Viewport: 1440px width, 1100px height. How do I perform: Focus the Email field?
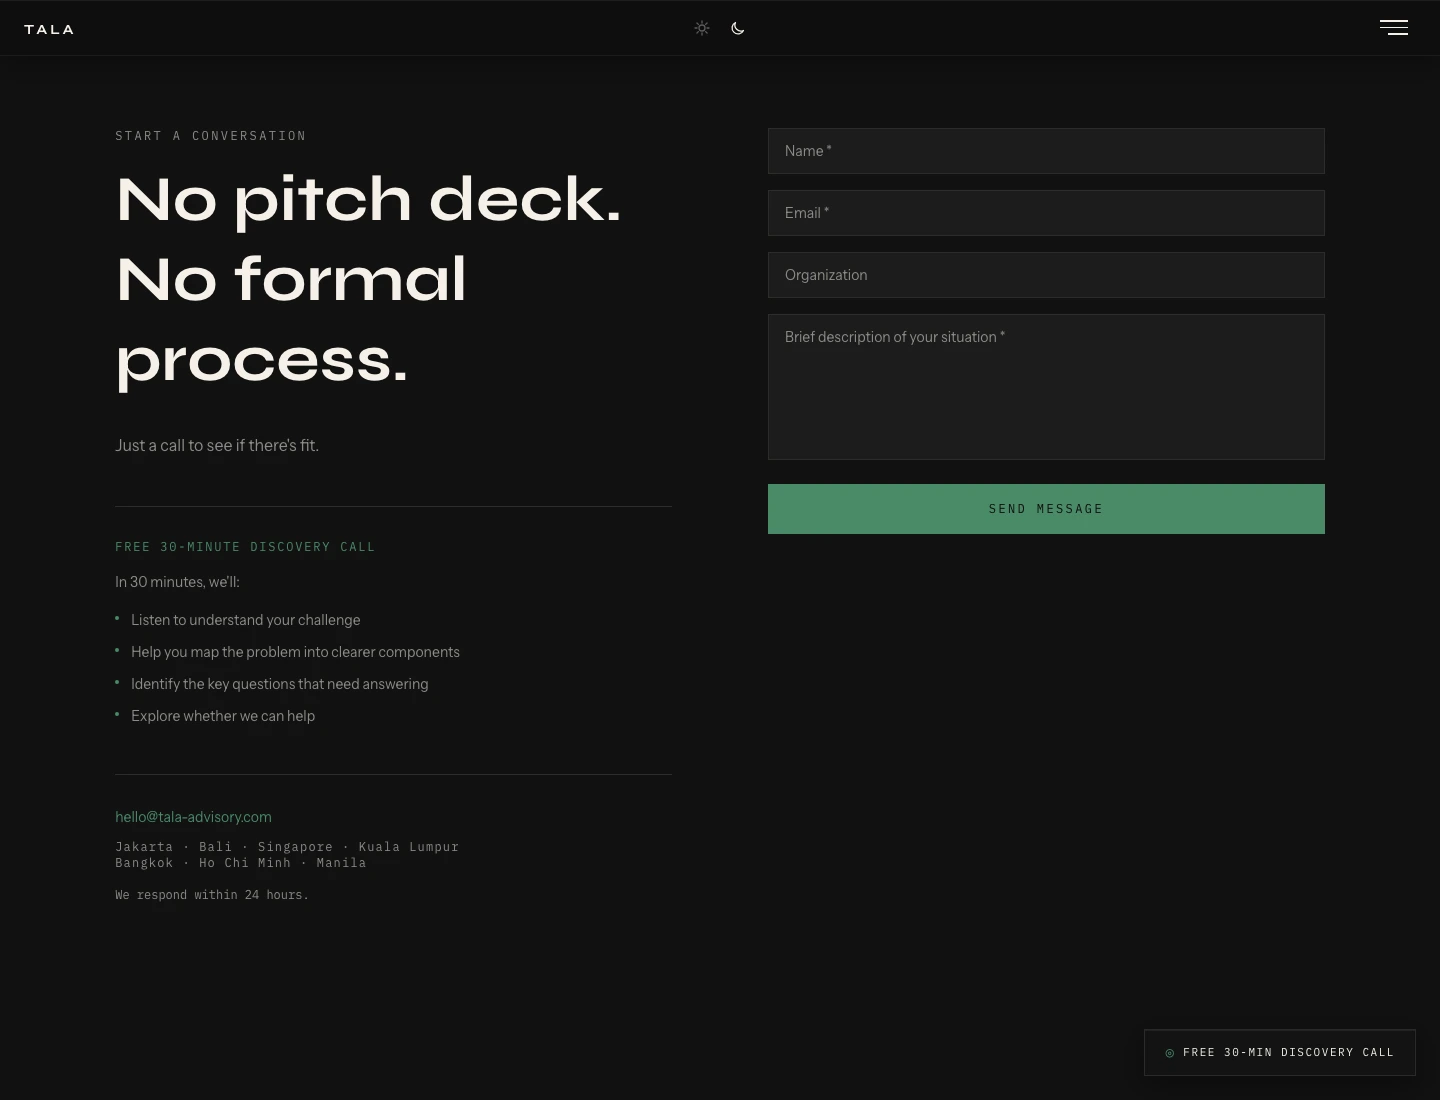(x=1046, y=213)
